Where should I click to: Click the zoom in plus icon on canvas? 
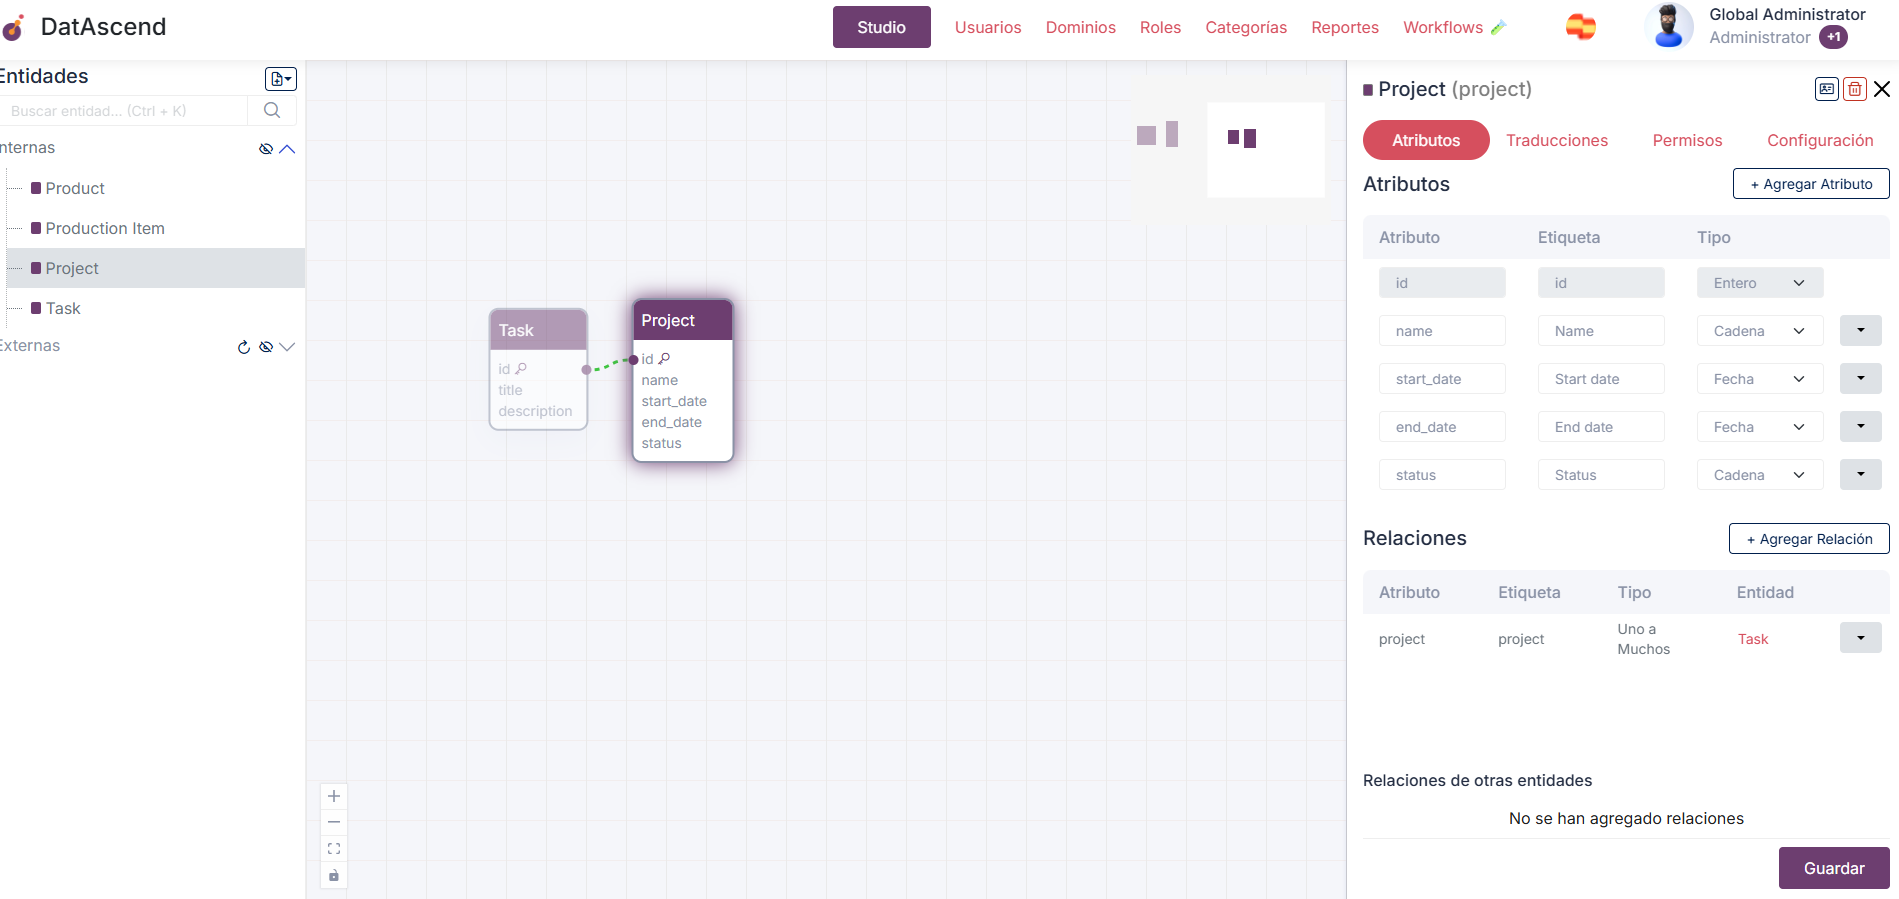pos(334,796)
